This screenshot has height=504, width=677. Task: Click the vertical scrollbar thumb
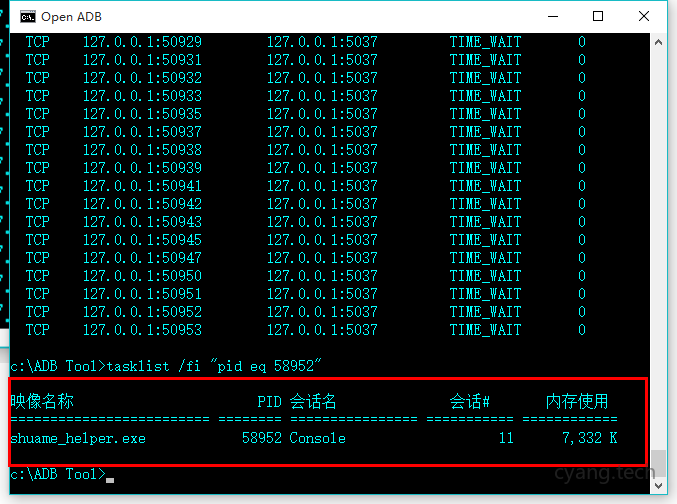pos(657,463)
